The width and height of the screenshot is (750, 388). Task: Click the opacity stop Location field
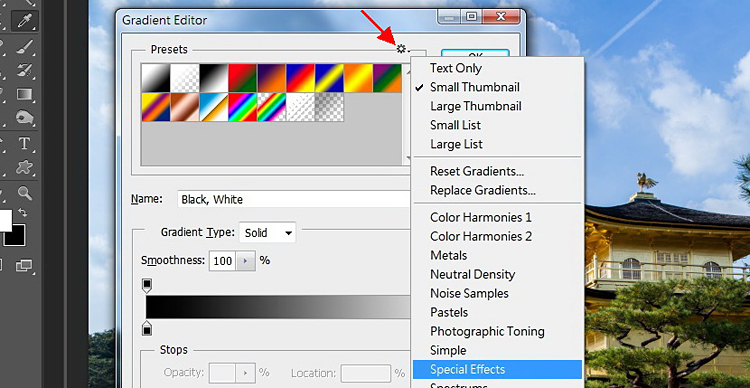pyautogui.click(x=366, y=373)
